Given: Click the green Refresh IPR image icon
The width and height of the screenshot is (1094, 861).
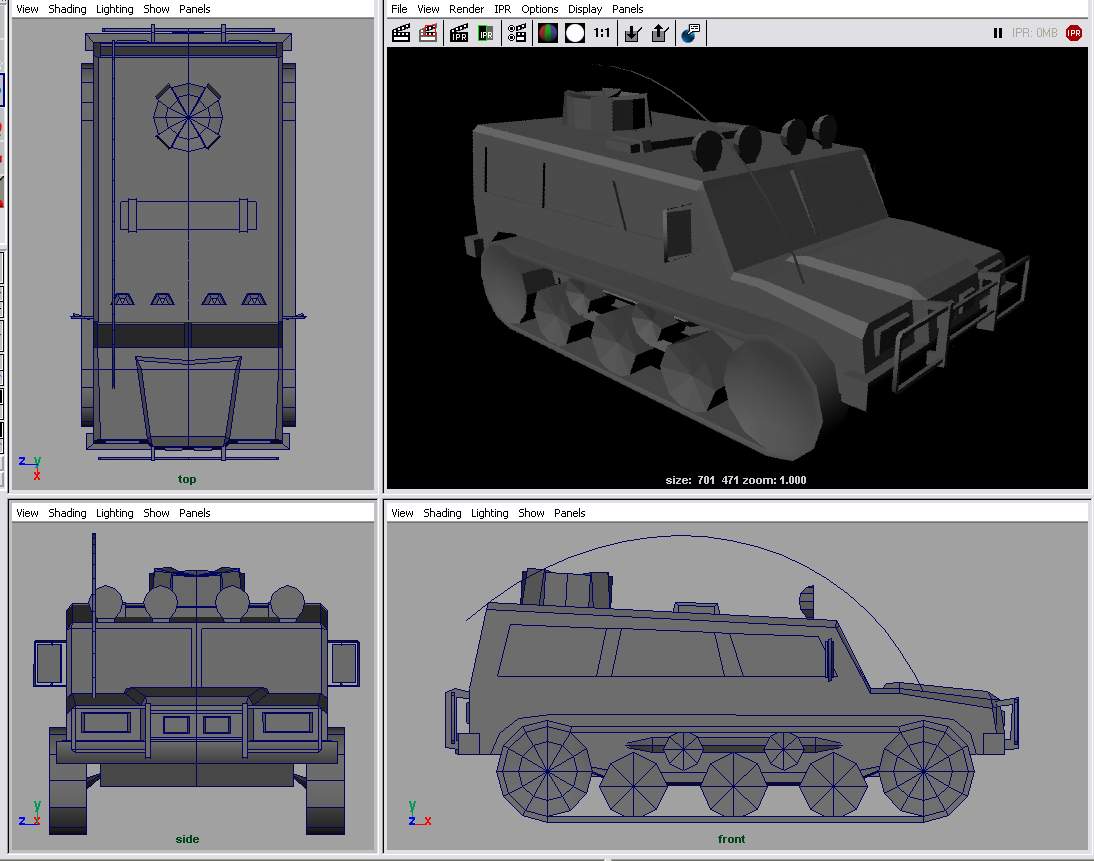Looking at the screenshot, I should tap(486, 33).
